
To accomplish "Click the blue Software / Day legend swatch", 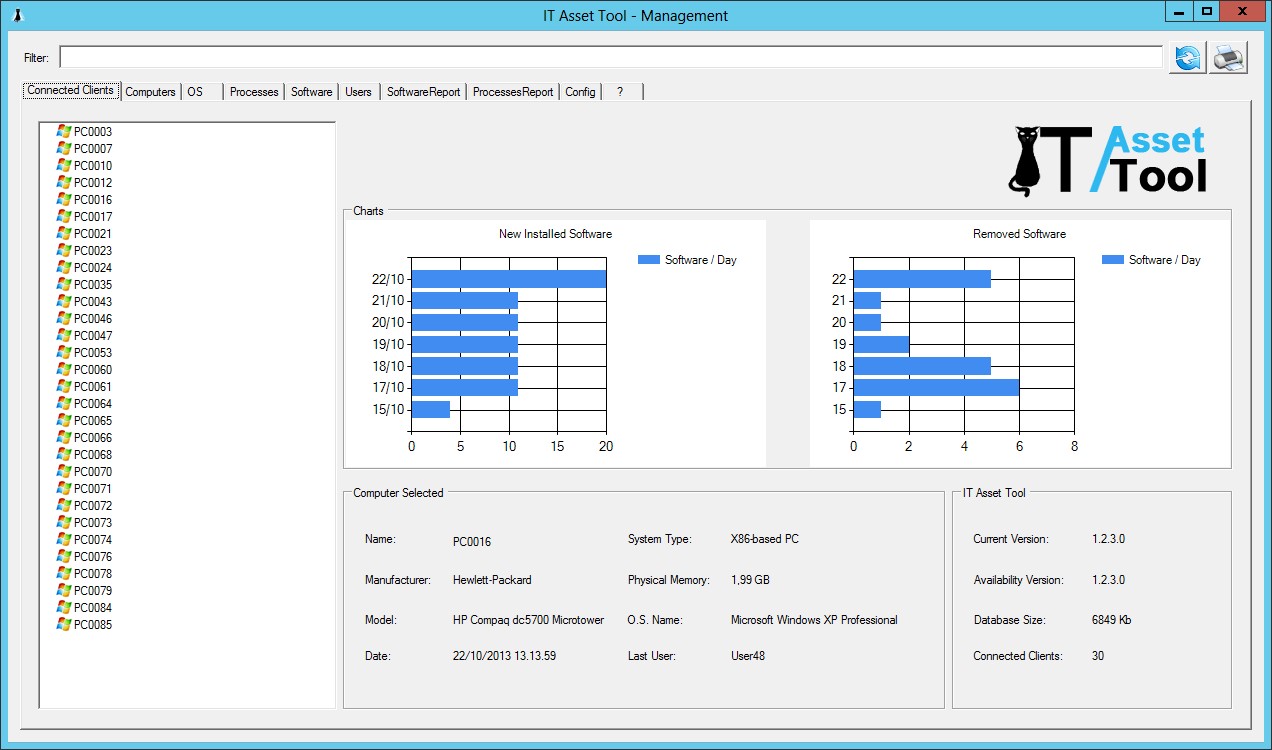I will [649, 259].
